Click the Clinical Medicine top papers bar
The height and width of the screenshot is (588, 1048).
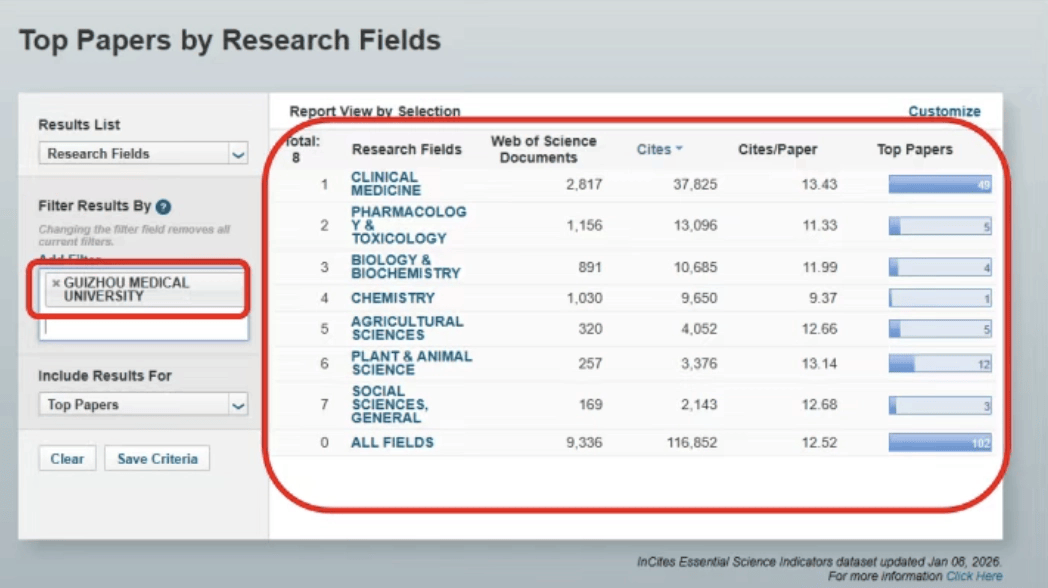coord(939,184)
